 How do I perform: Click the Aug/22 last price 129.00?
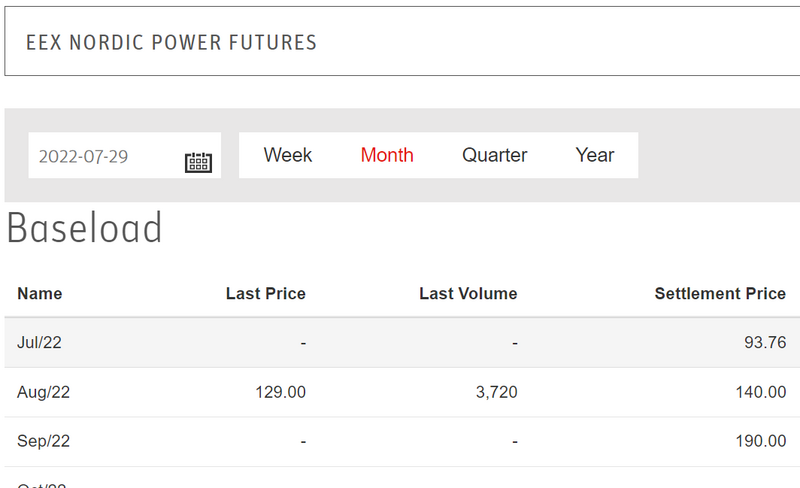click(281, 392)
